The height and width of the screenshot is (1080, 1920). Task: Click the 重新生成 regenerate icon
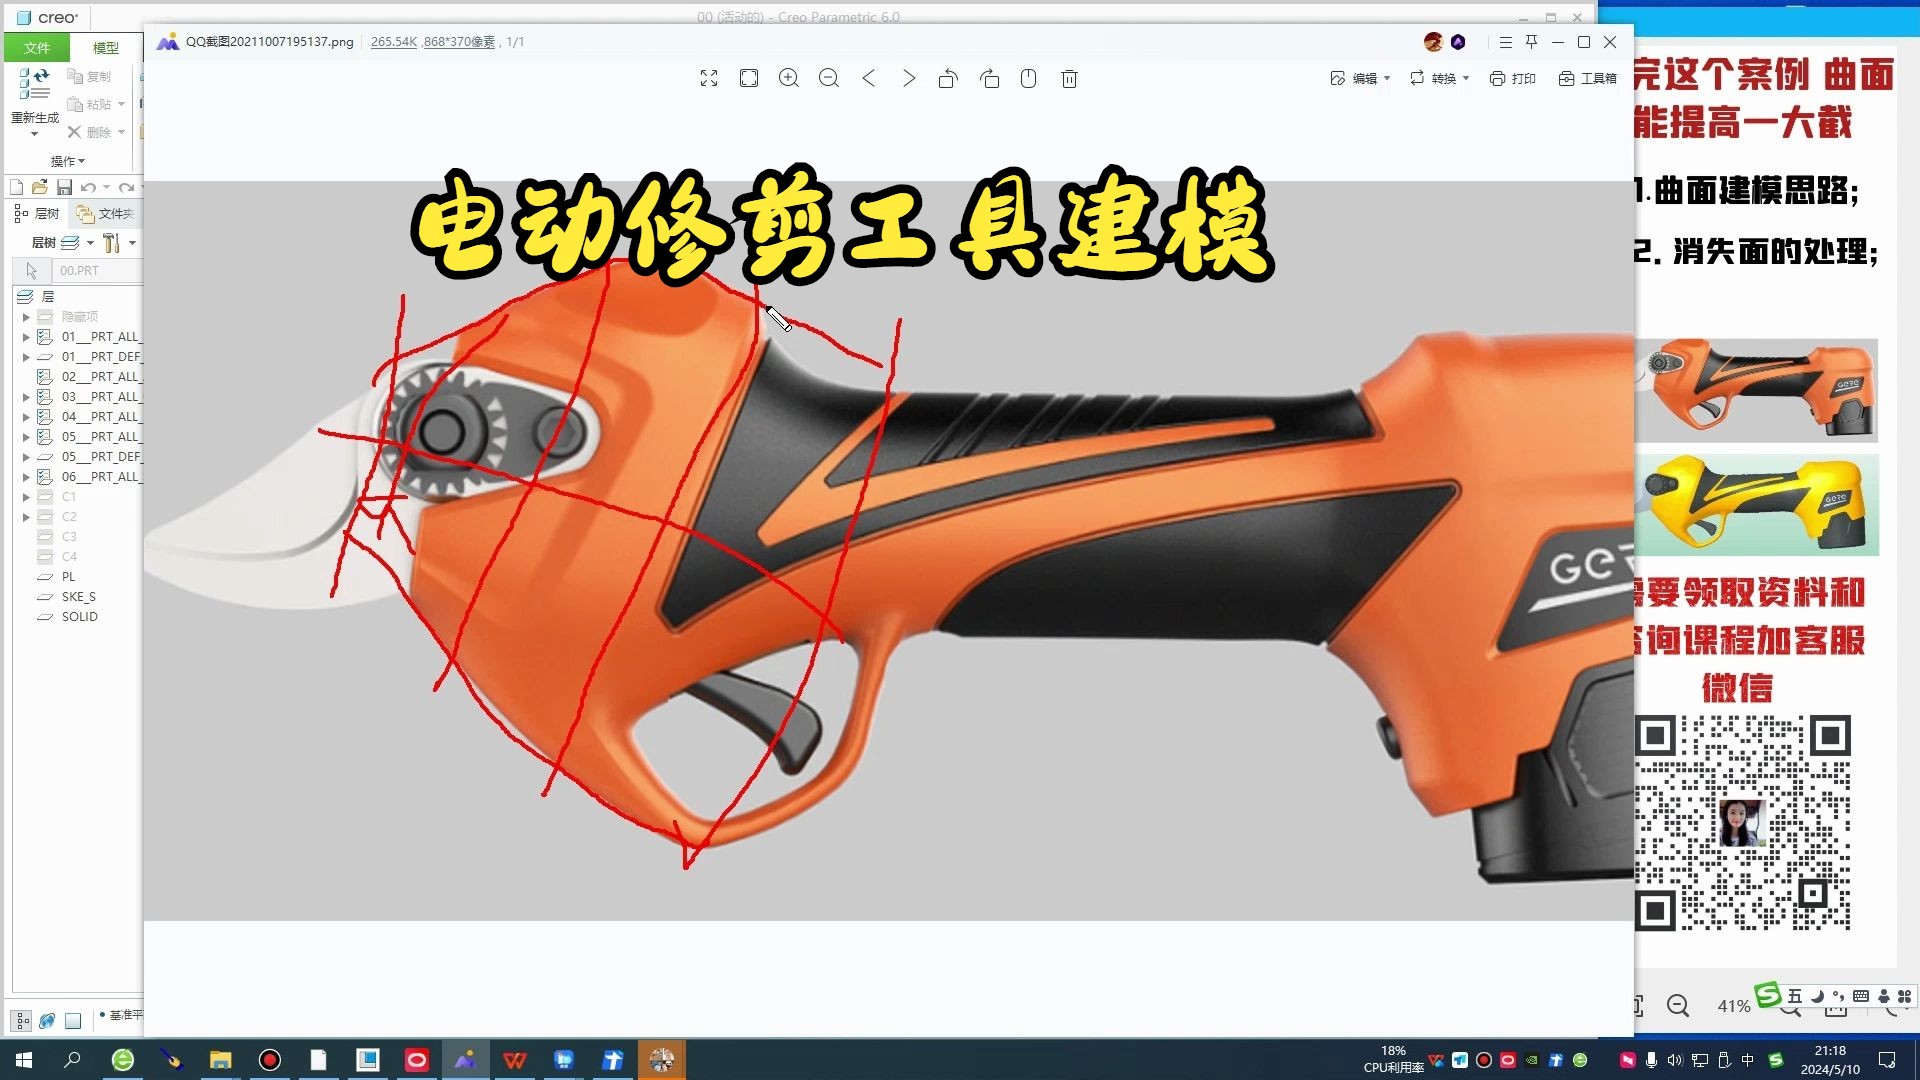(34, 84)
